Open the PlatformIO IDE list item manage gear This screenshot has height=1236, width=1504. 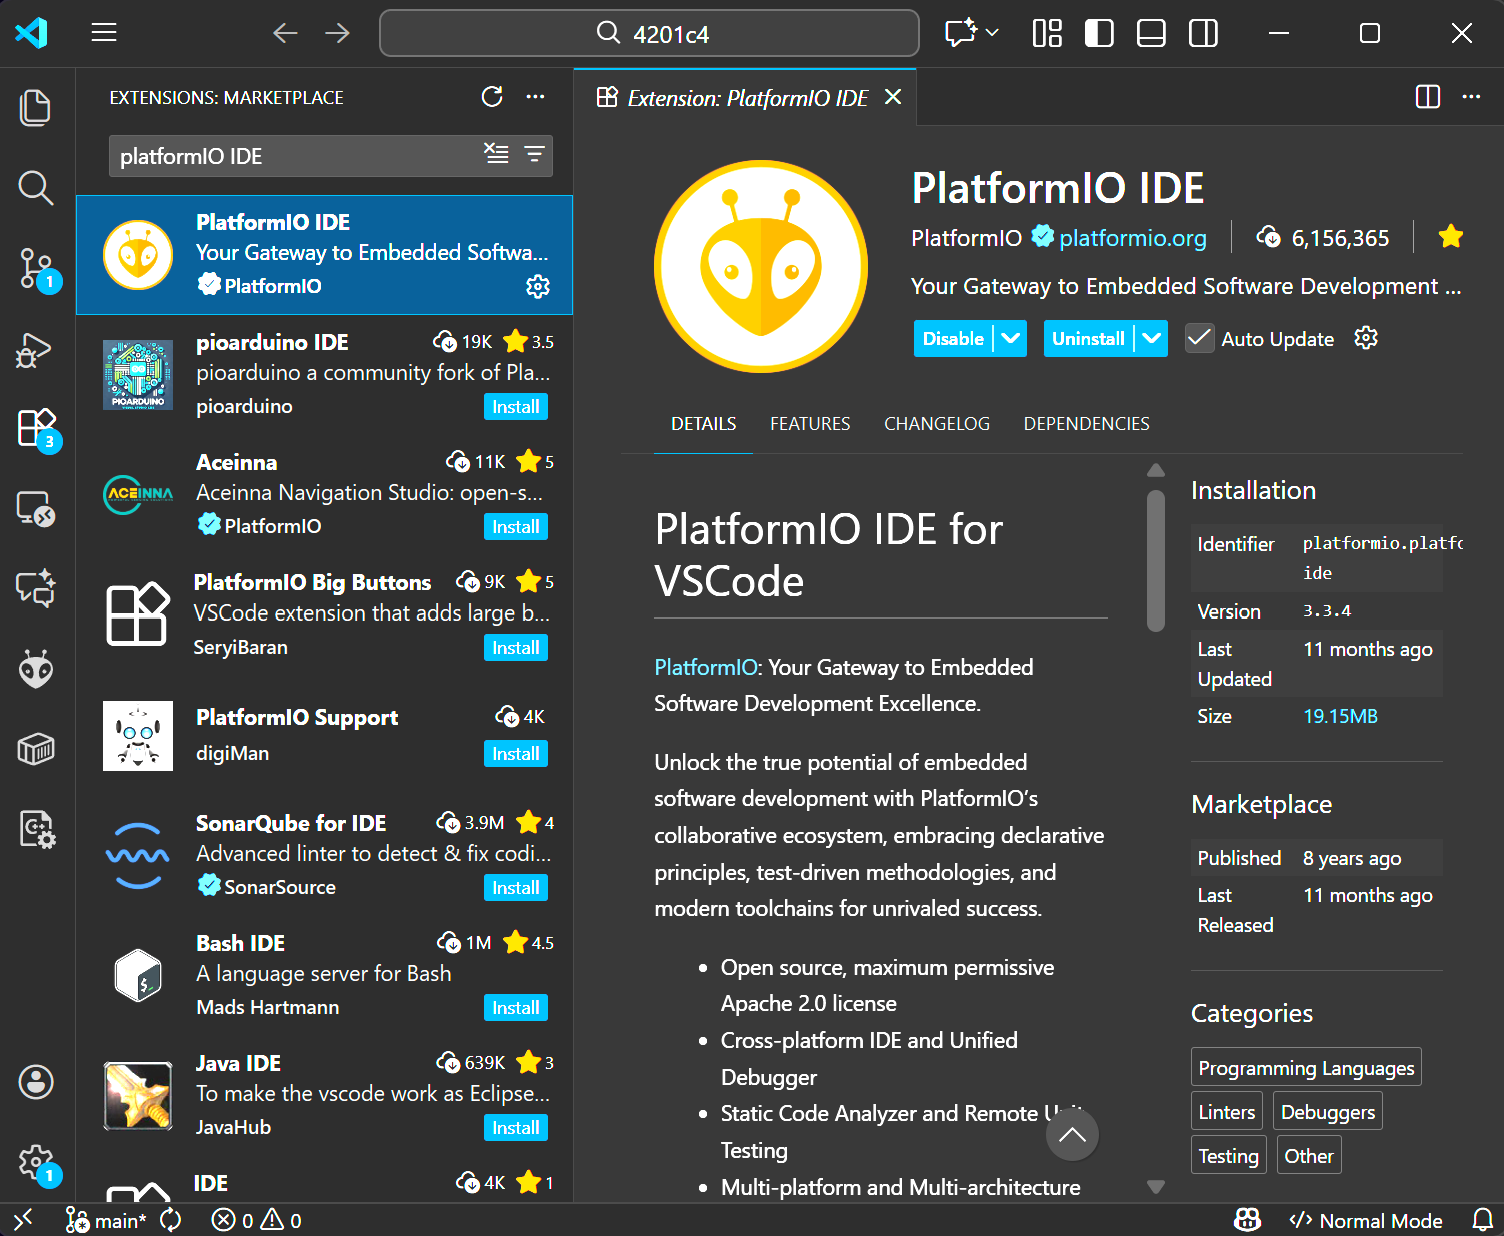coord(538,287)
